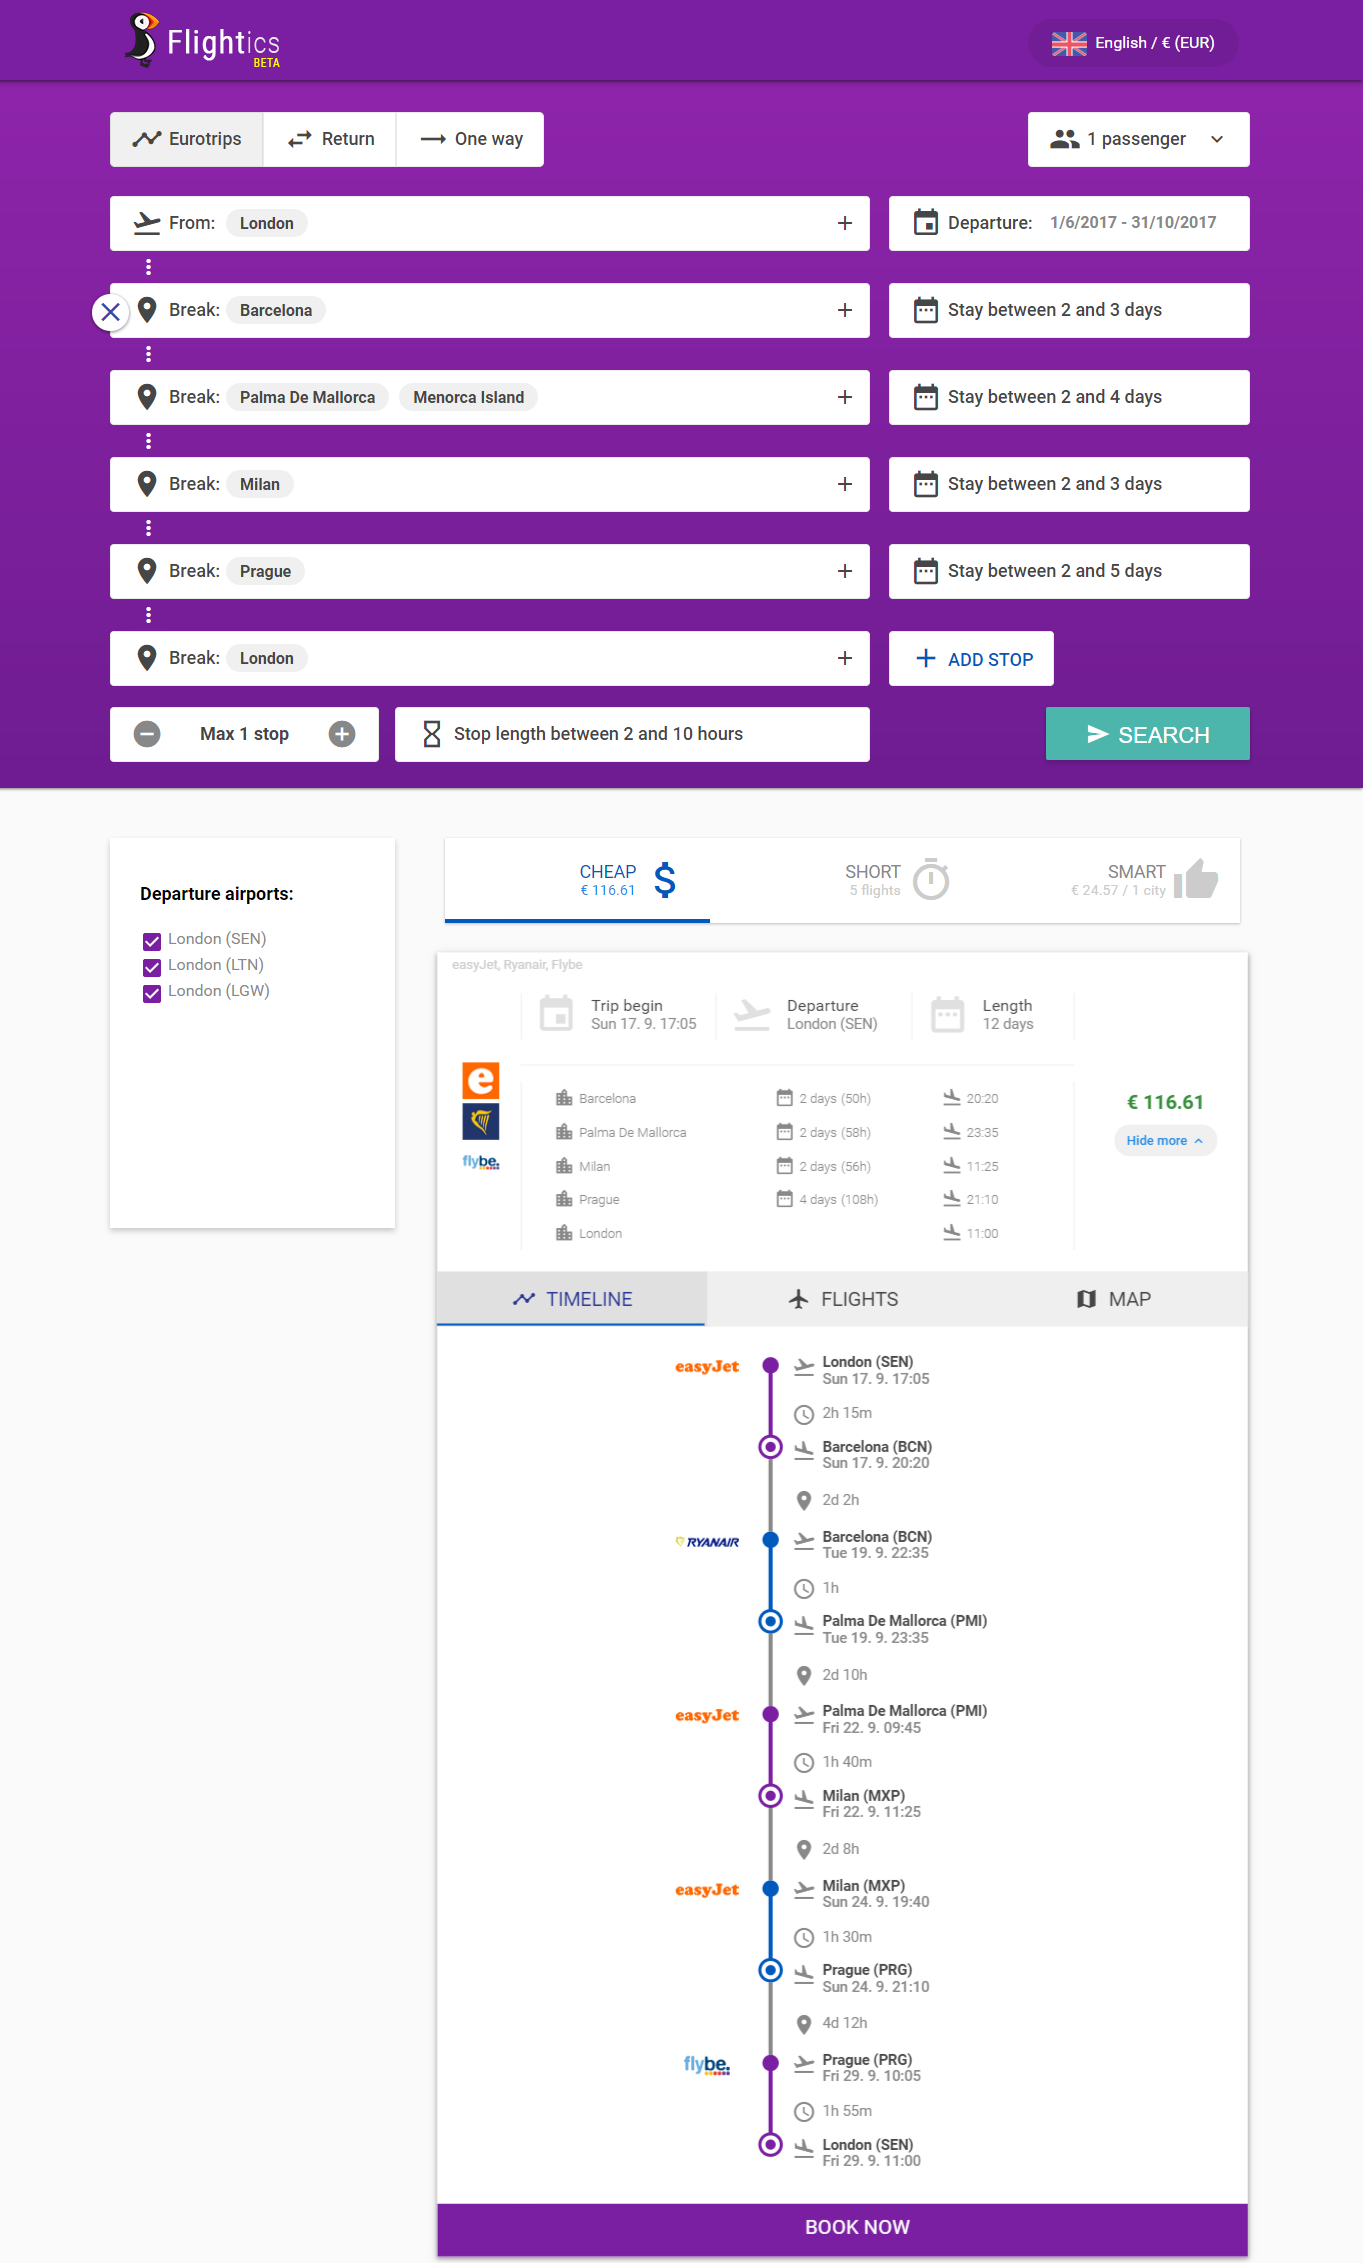Click the hourglass stop length icon
The width and height of the screenshot is (1363, 2263).
(432, 734)
